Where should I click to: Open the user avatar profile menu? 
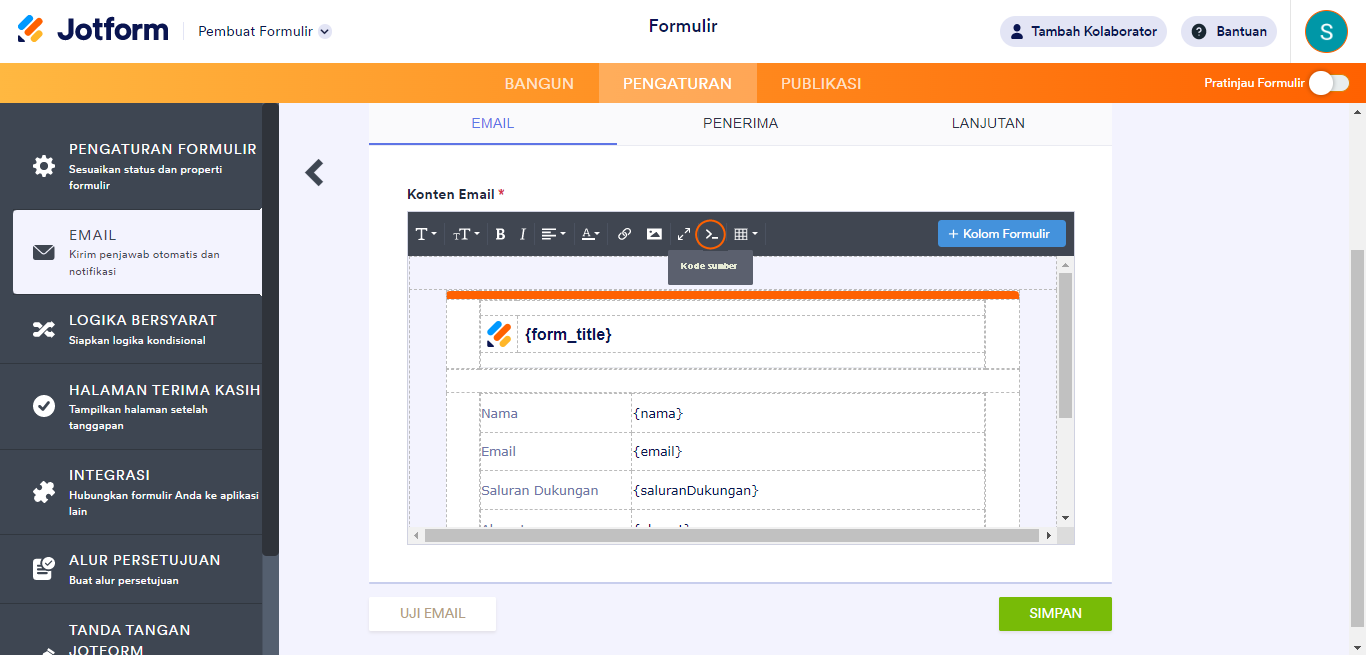pyautogui.click(x=1326, y=31)
